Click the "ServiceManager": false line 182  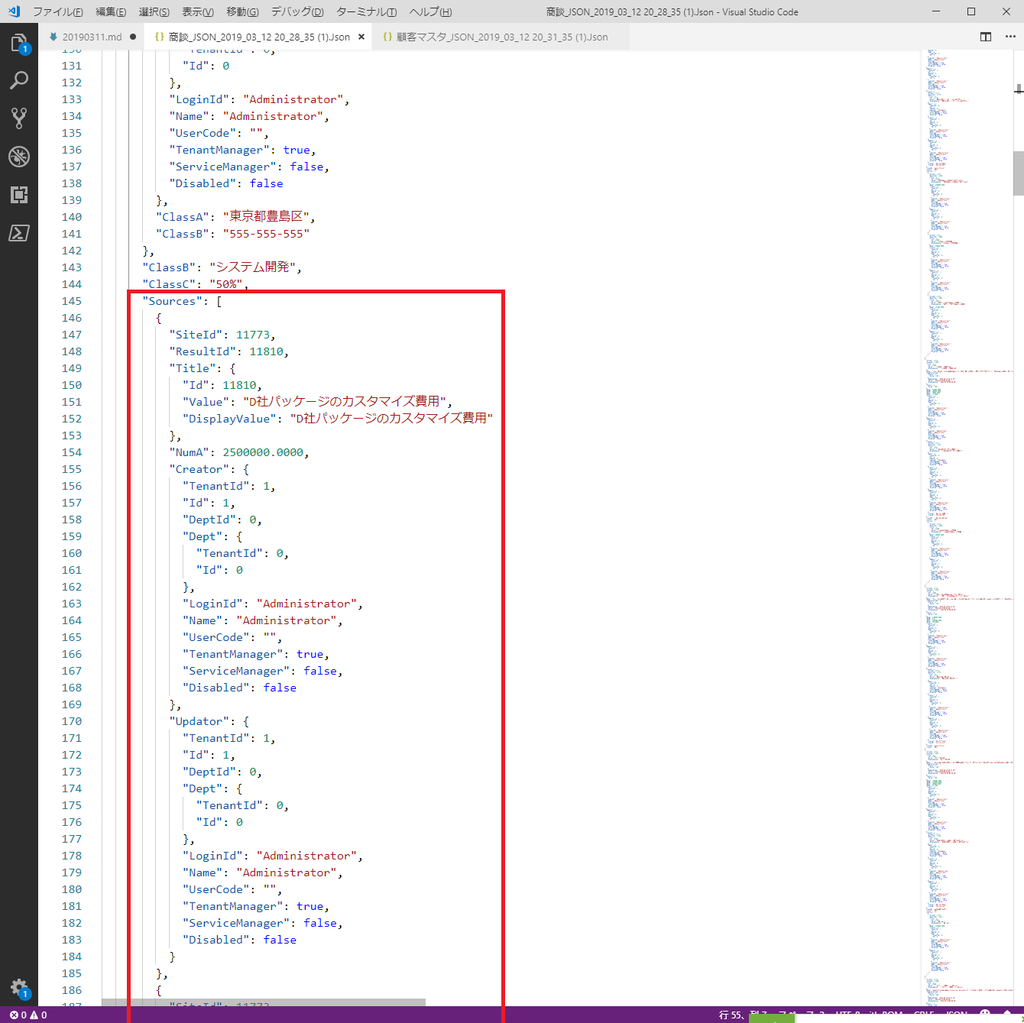tap(263, 923)
